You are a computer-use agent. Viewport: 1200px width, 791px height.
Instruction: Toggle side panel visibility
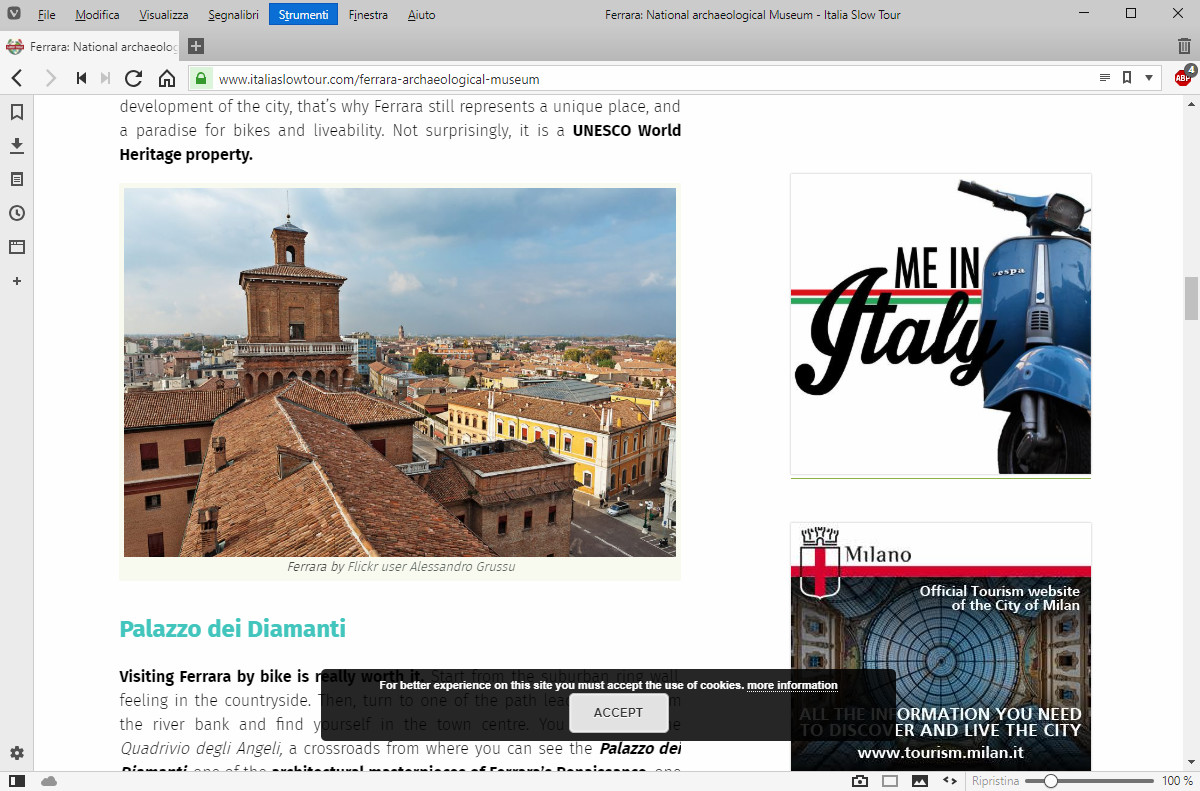point(17,781)
